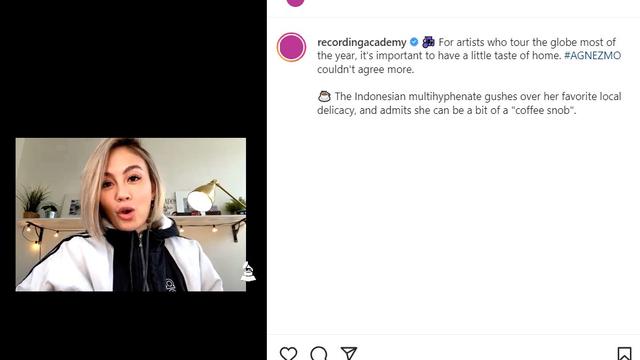
Task: Click the music notes emoji in the caption
Action: coord(428,42)
